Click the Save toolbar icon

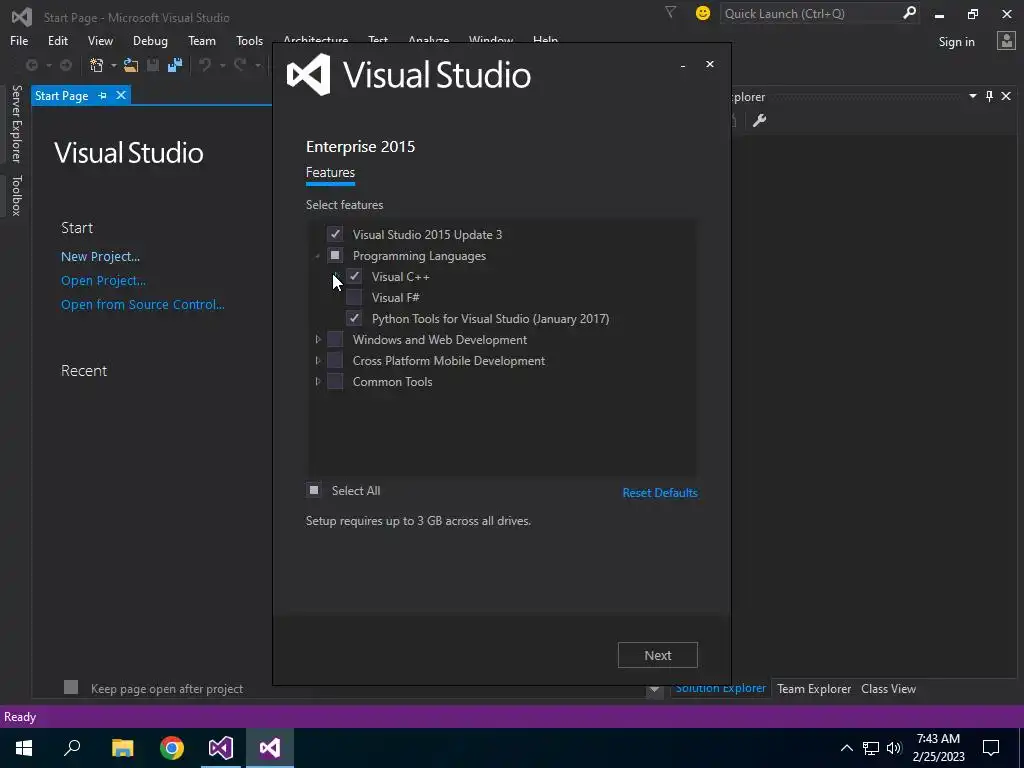[x=153, y=65]
